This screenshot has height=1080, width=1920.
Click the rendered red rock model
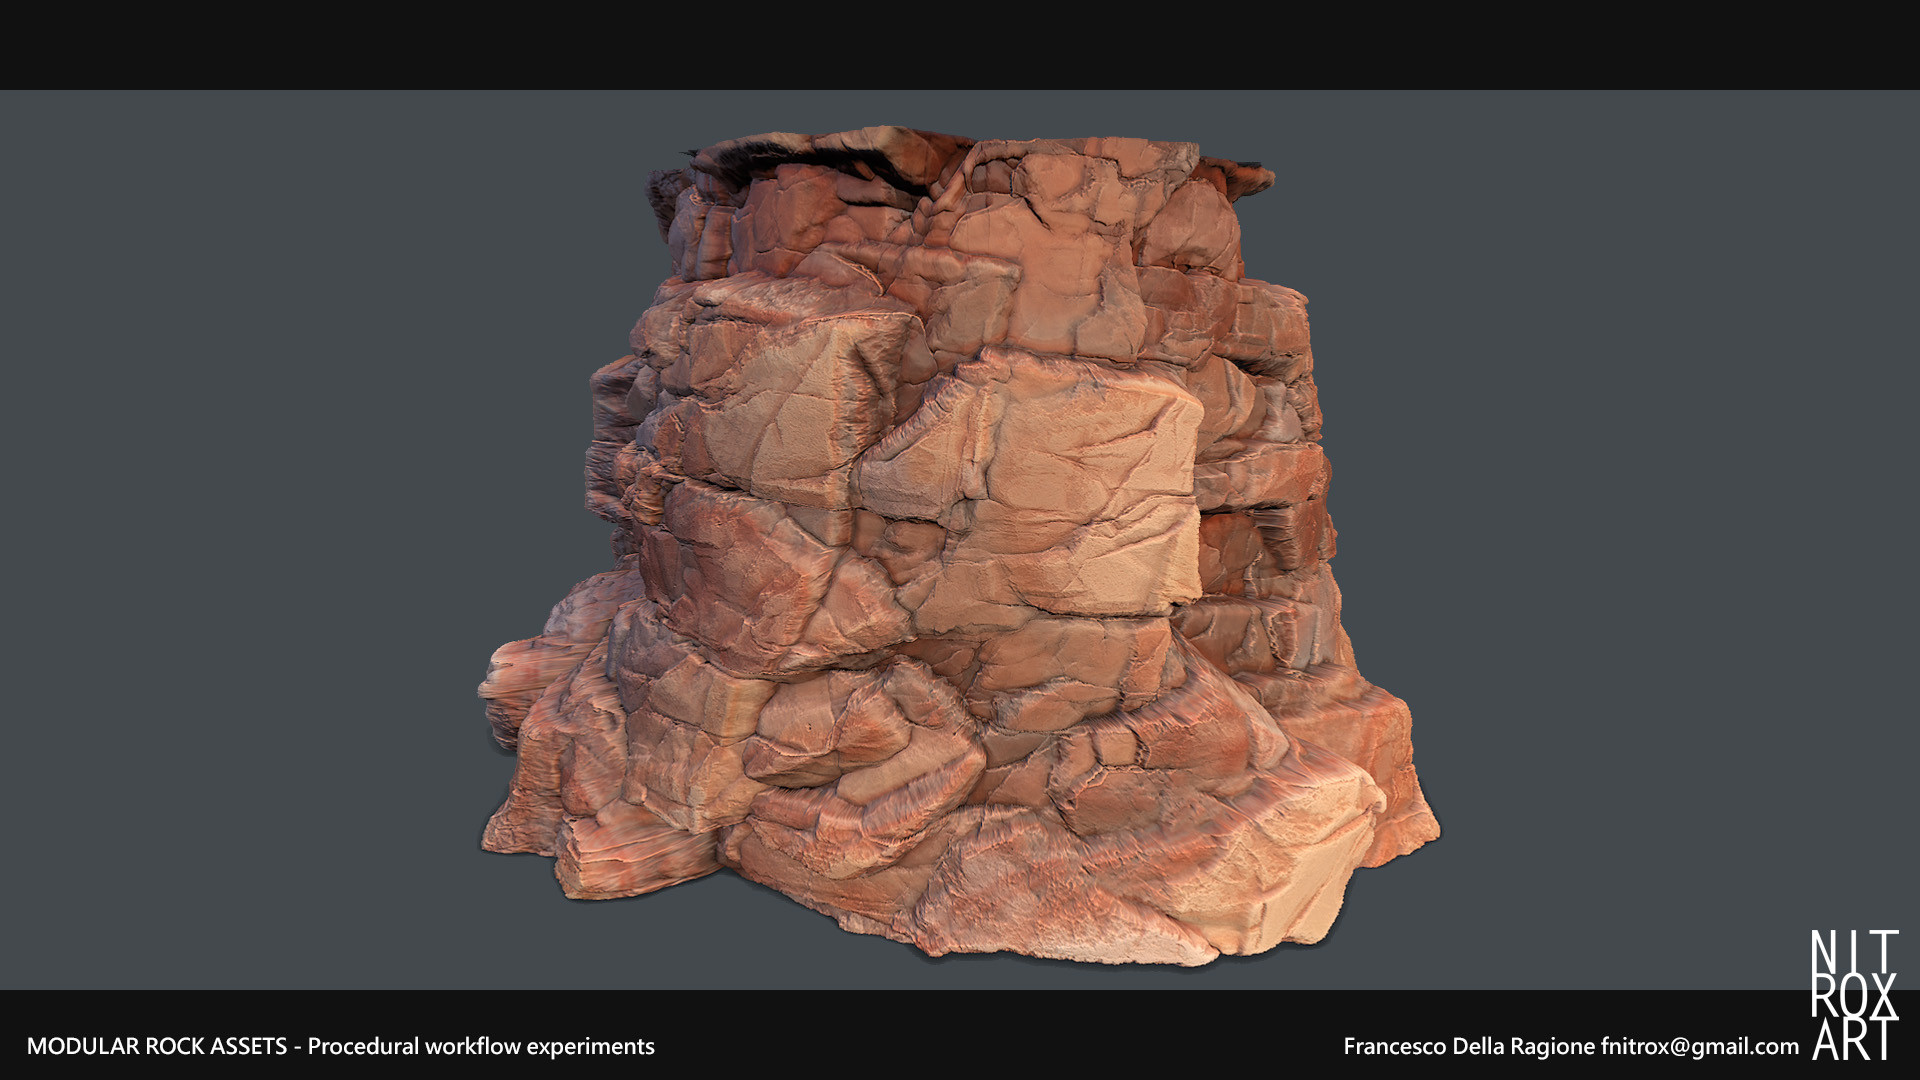click(958, 545)
